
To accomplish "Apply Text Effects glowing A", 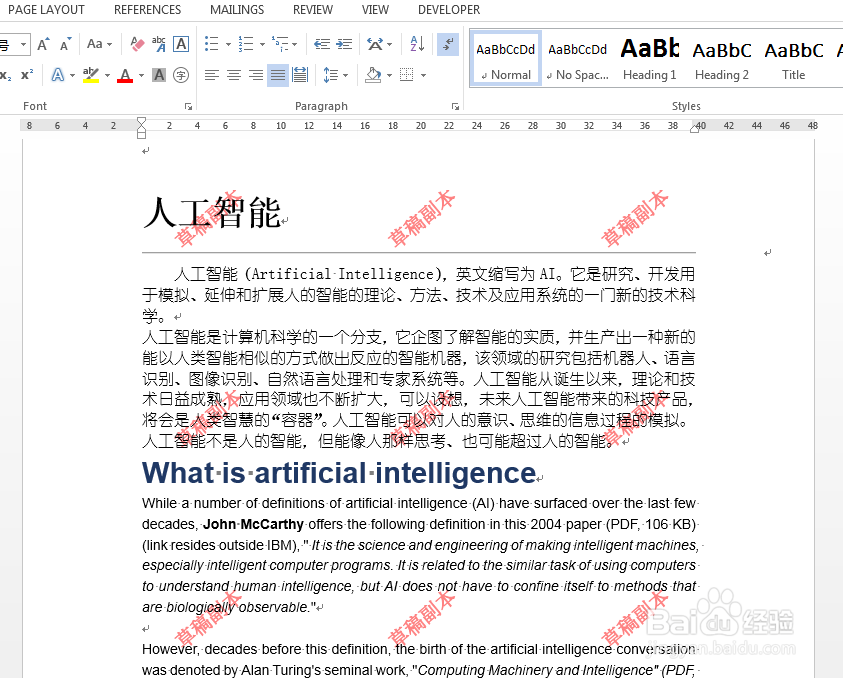I will 58,75.
